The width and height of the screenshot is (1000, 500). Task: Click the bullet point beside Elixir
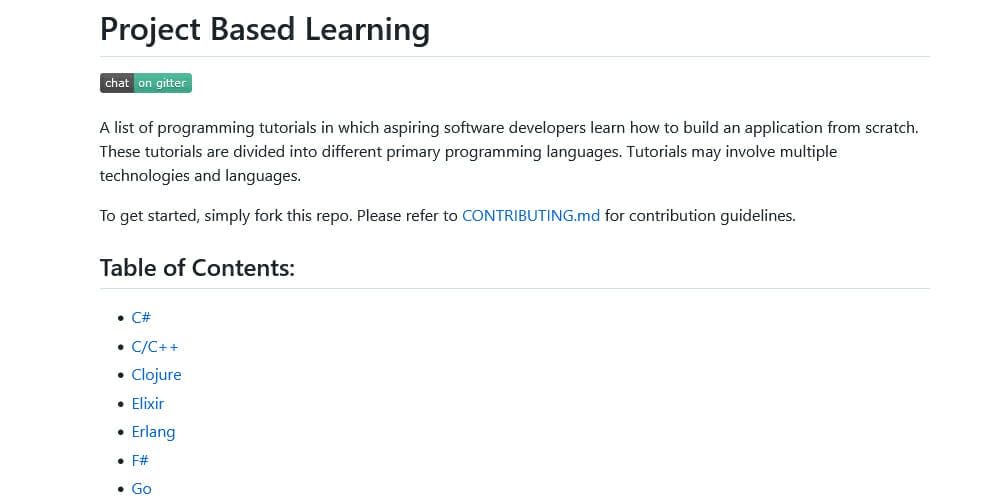coord(121,404)
